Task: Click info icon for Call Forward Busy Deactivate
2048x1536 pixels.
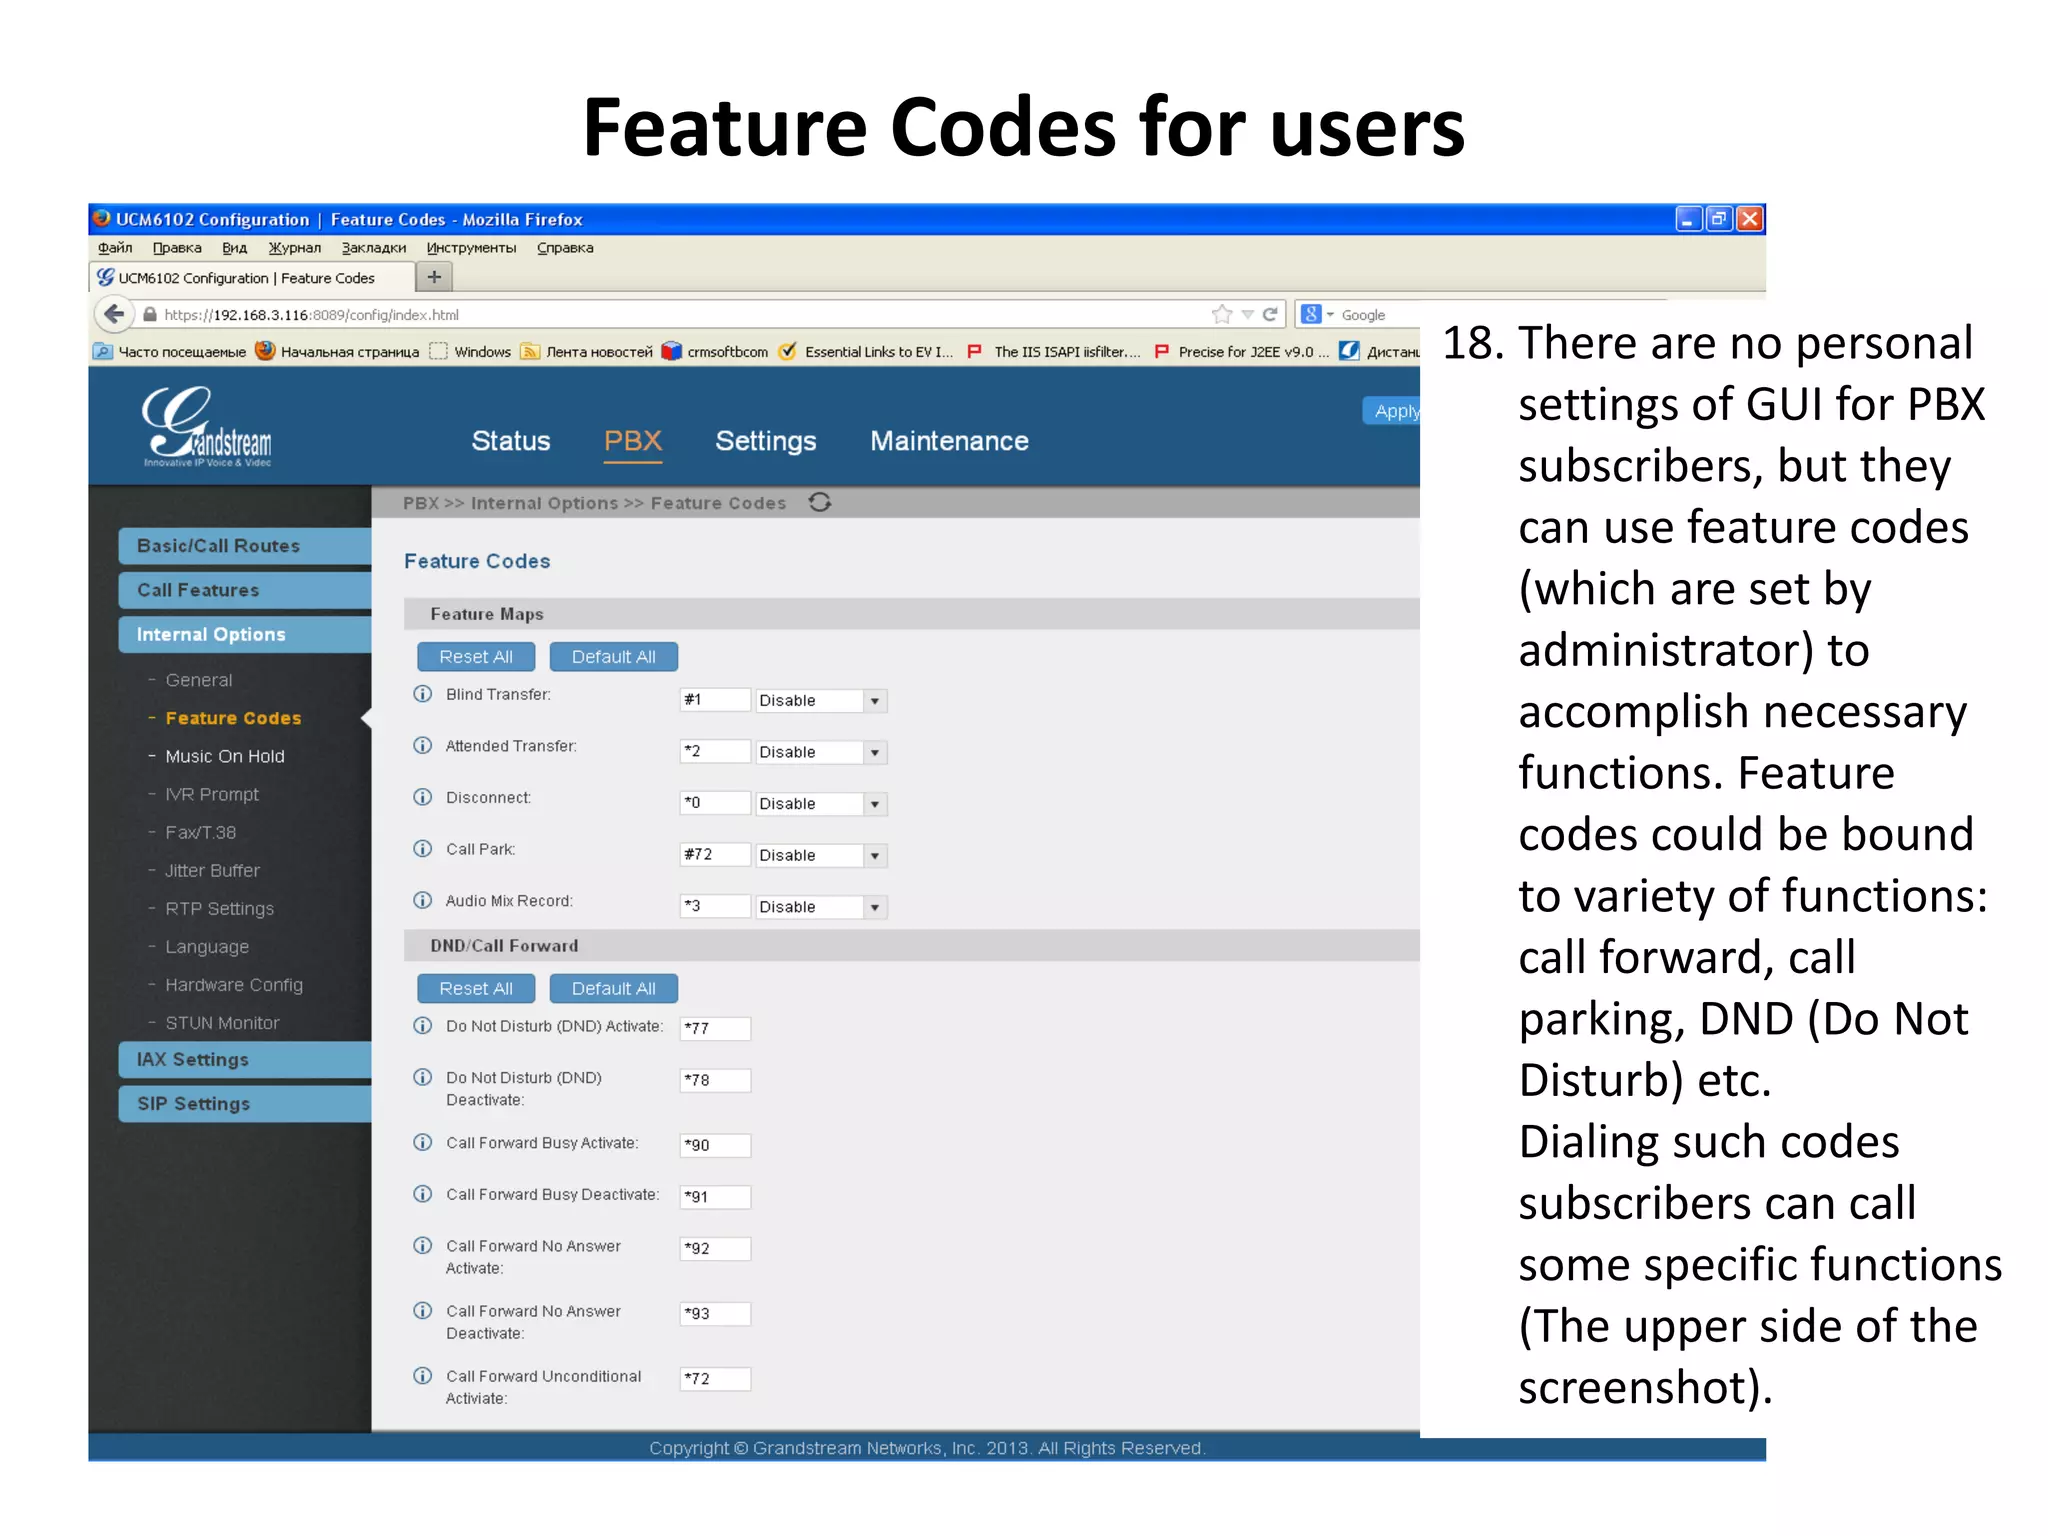Action: 423,1194
